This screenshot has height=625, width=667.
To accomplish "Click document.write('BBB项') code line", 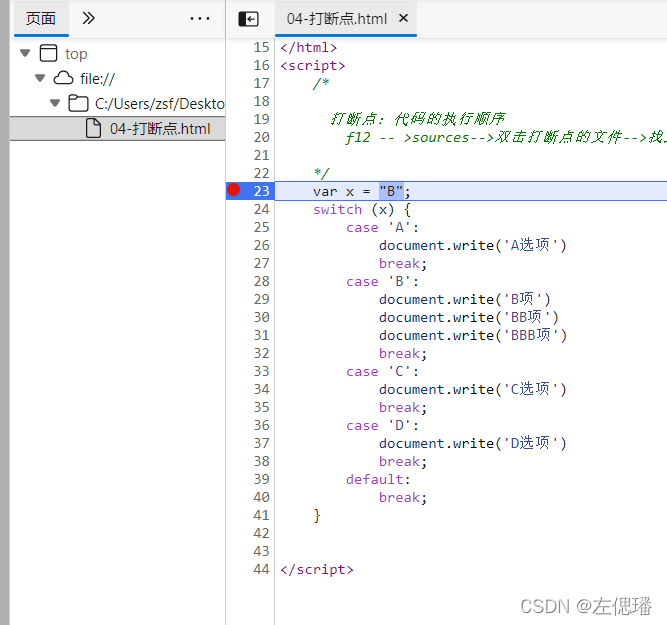I will coord(473,335).
